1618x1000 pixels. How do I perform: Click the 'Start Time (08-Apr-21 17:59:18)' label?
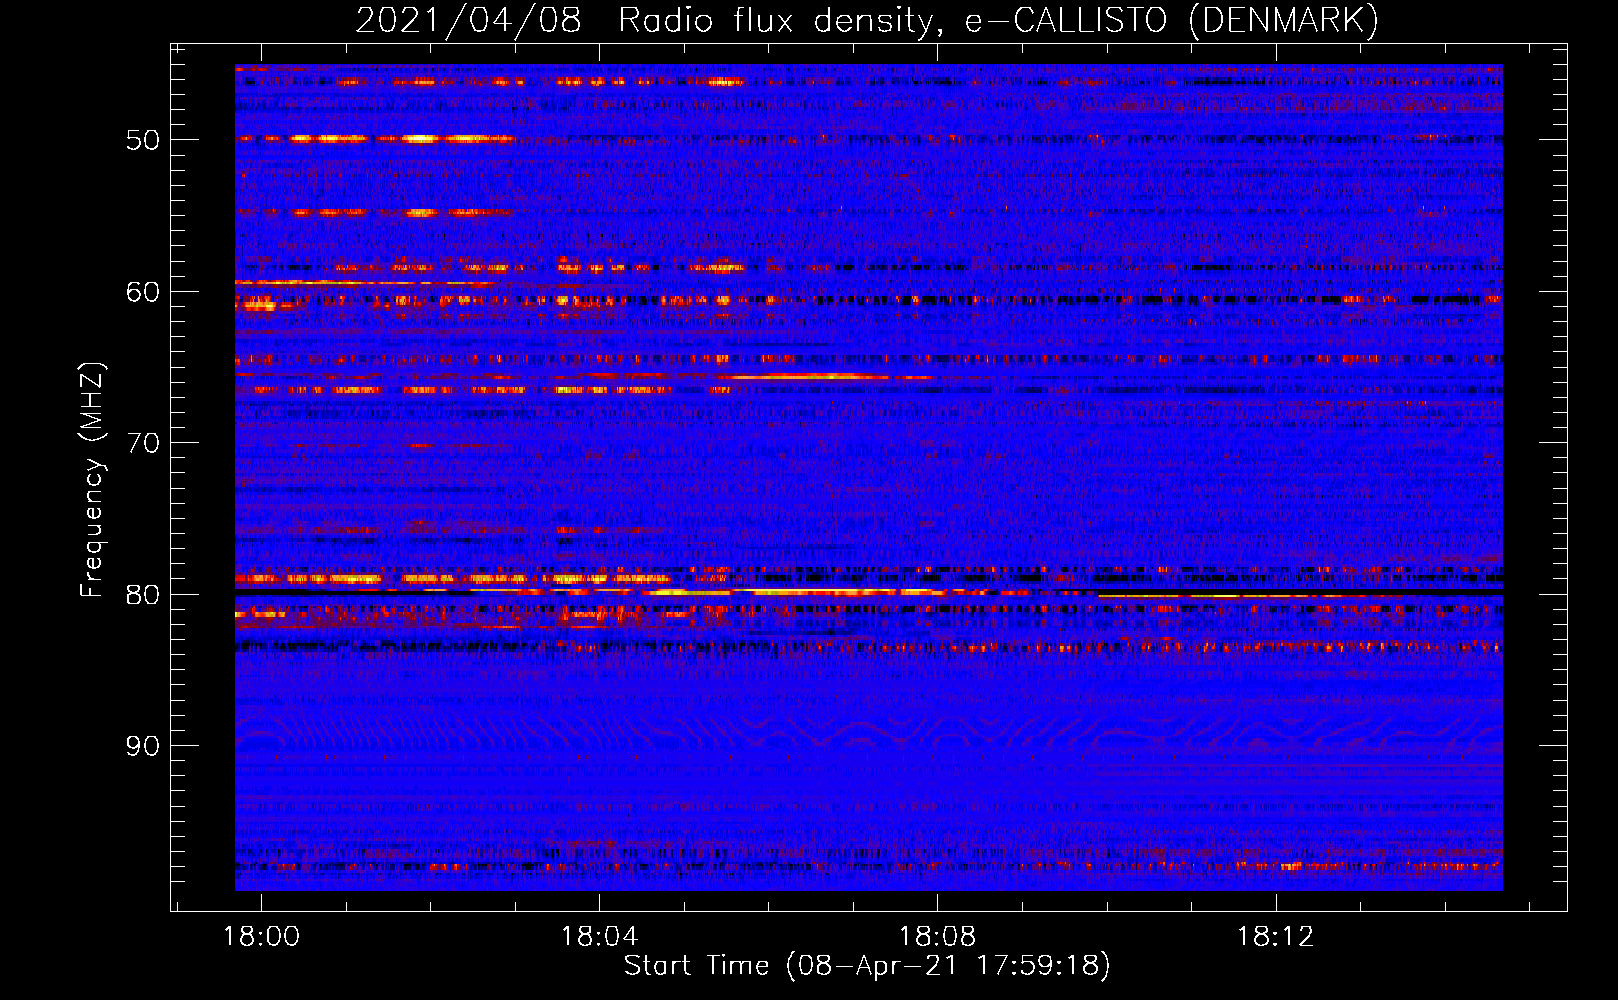(x=867, y=966)
